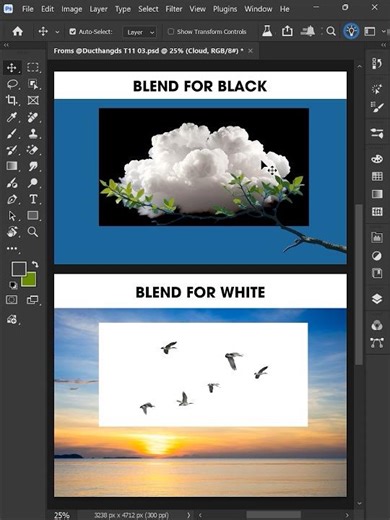Open the Discover lightbulb panel
This screenshot has width=390, height=520.
[x=351, y=31]
